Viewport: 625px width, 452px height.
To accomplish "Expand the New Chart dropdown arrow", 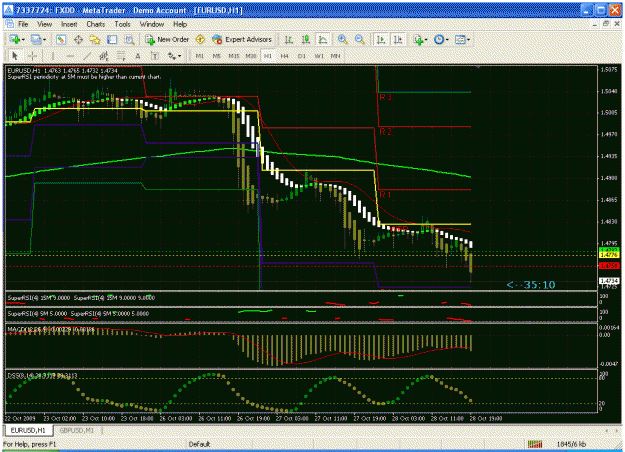I will pos(24,39).
